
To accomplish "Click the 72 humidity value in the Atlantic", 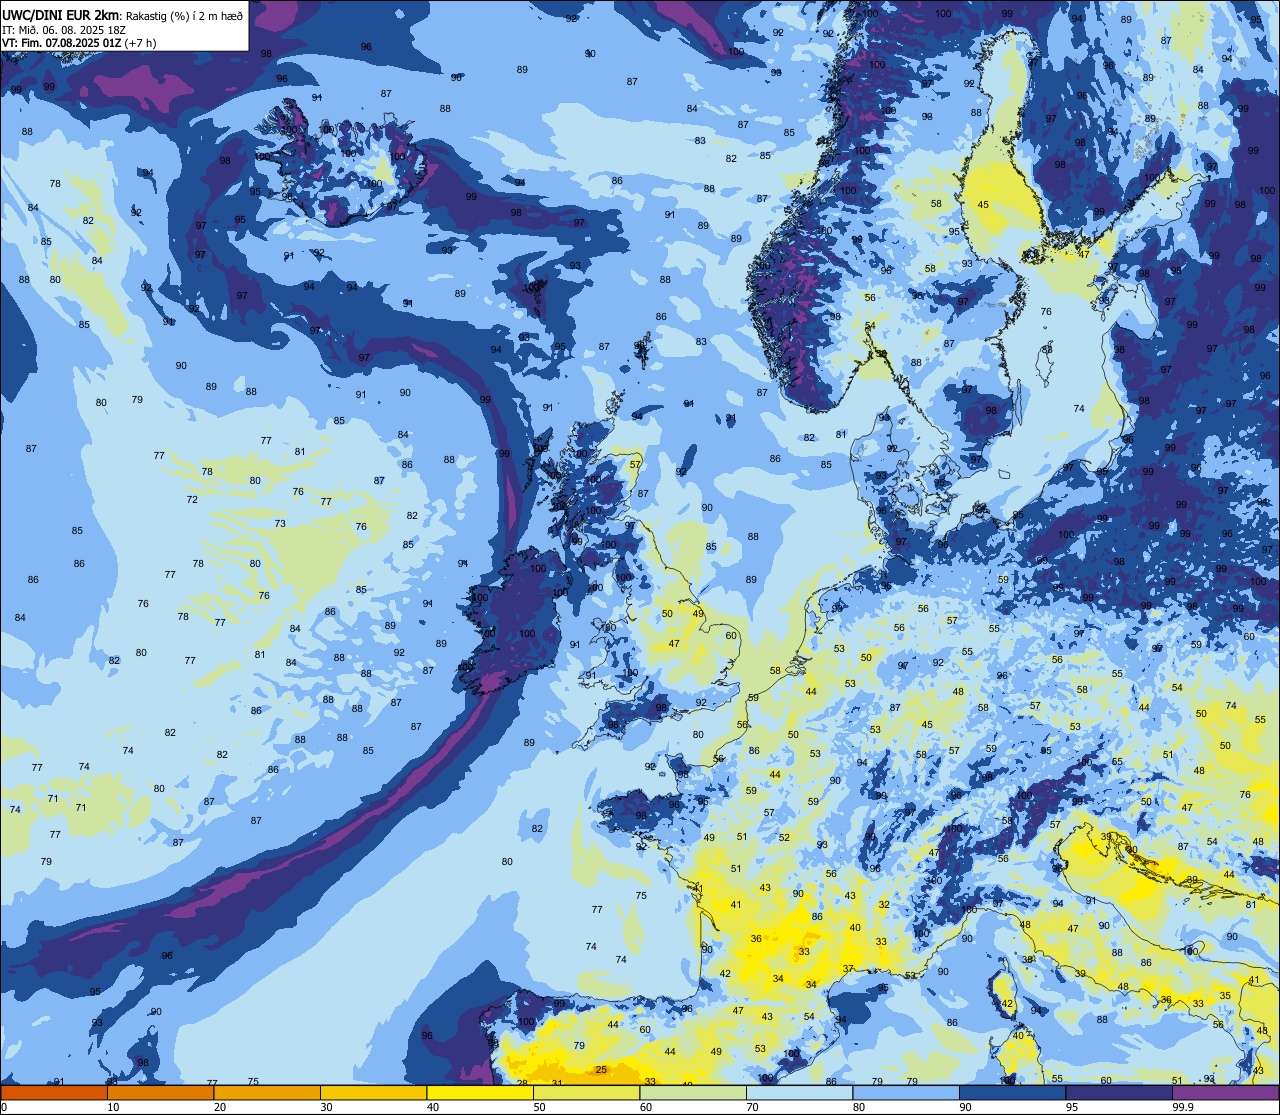I will [192, 499].
